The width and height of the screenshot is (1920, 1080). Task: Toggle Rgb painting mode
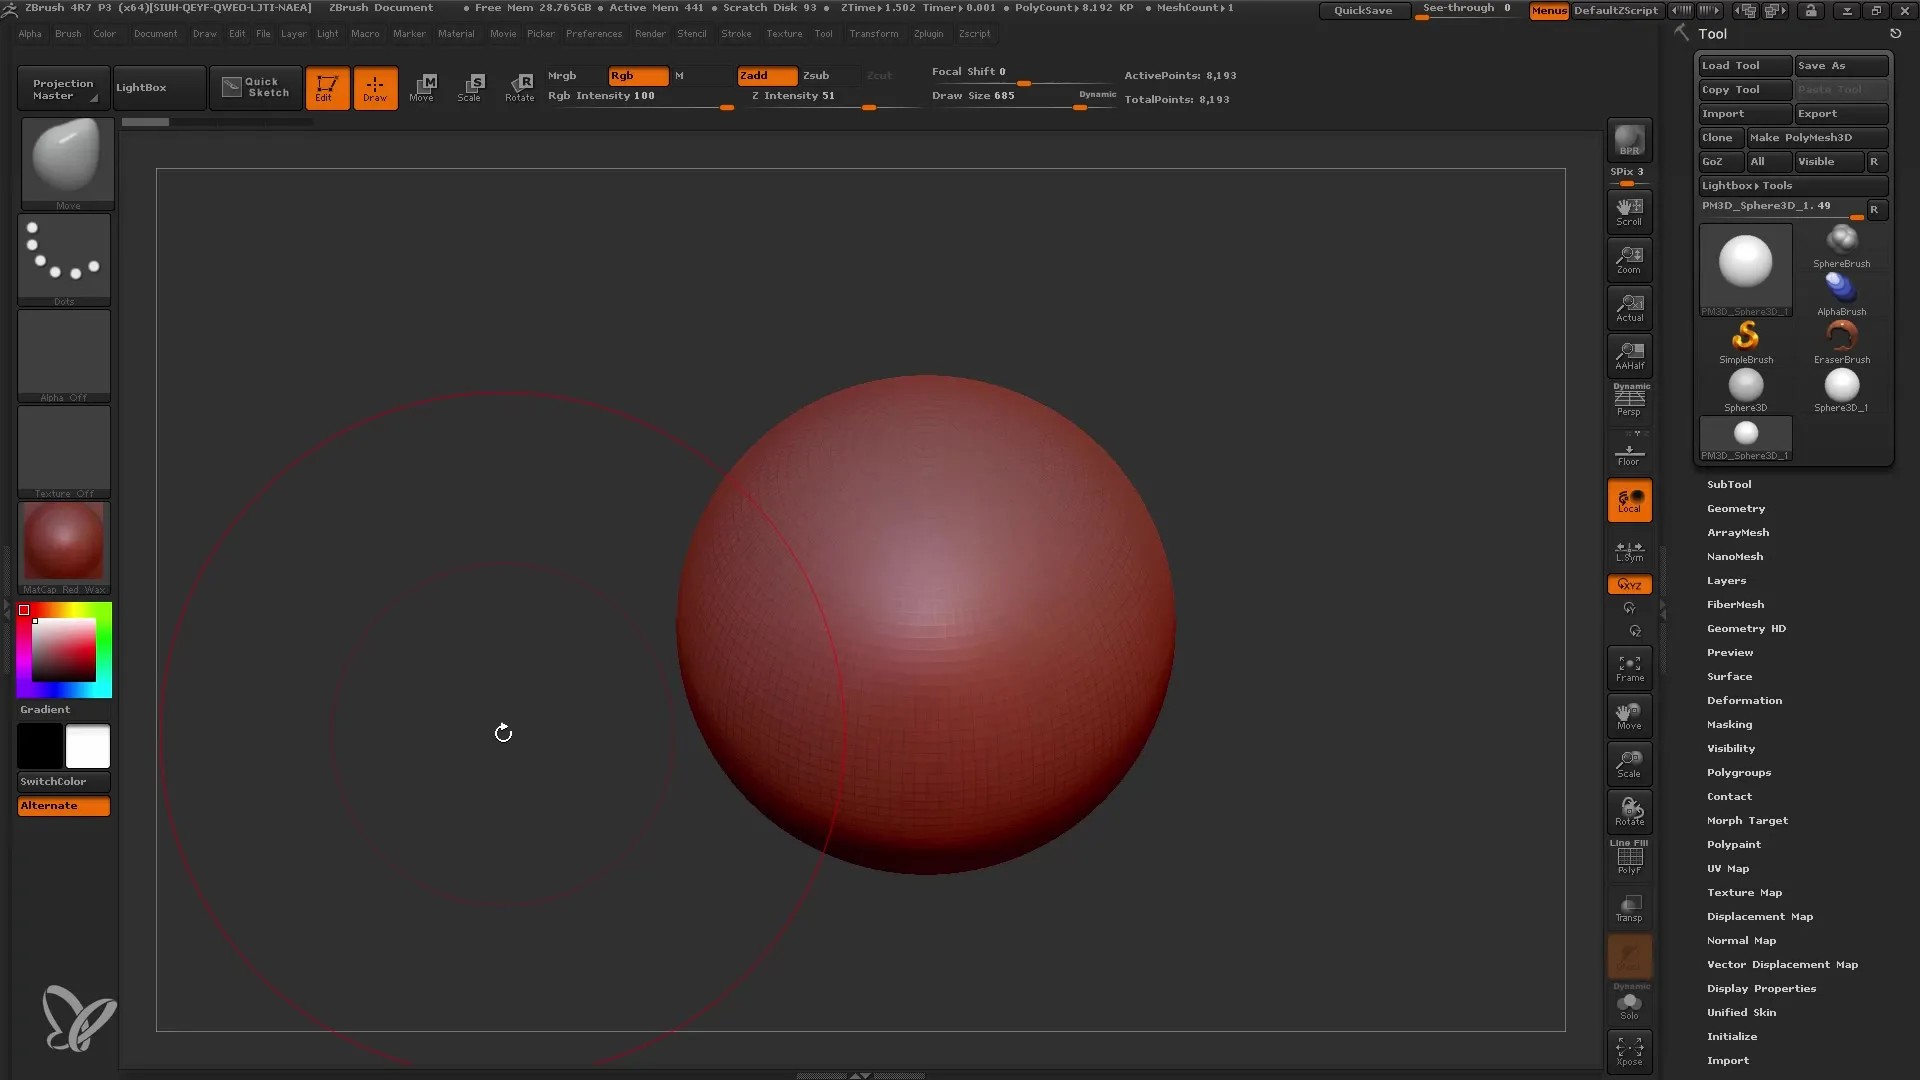pyautogui.click(x=638, y=76)
